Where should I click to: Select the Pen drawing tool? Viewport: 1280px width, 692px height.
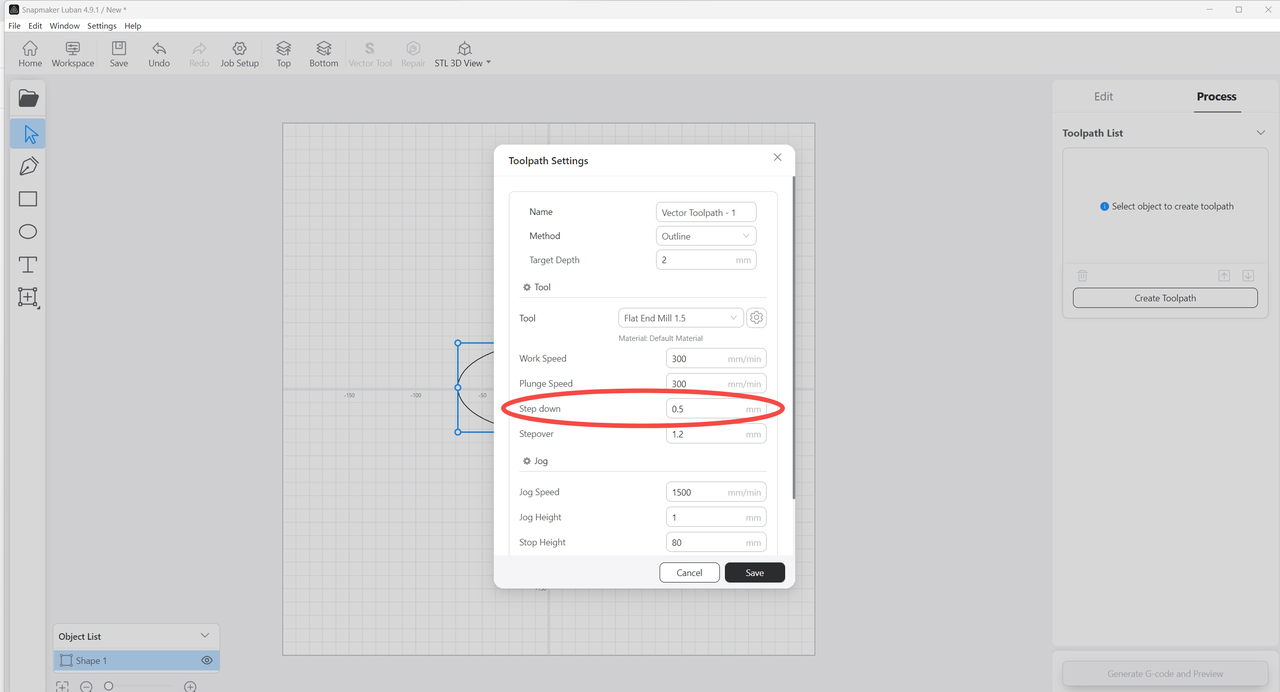point(28,166)
